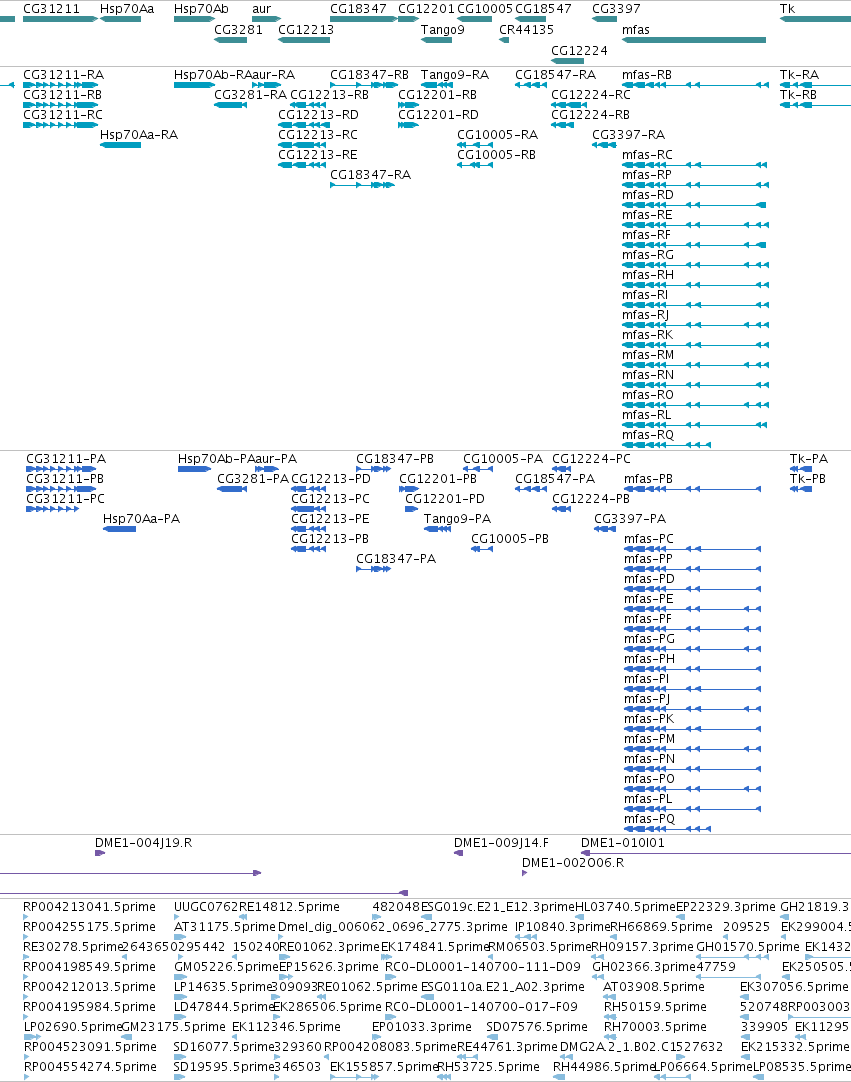Open EST RP004213041.5prime label
Screen dimensions: 851x1082
(x=90, y=907)
